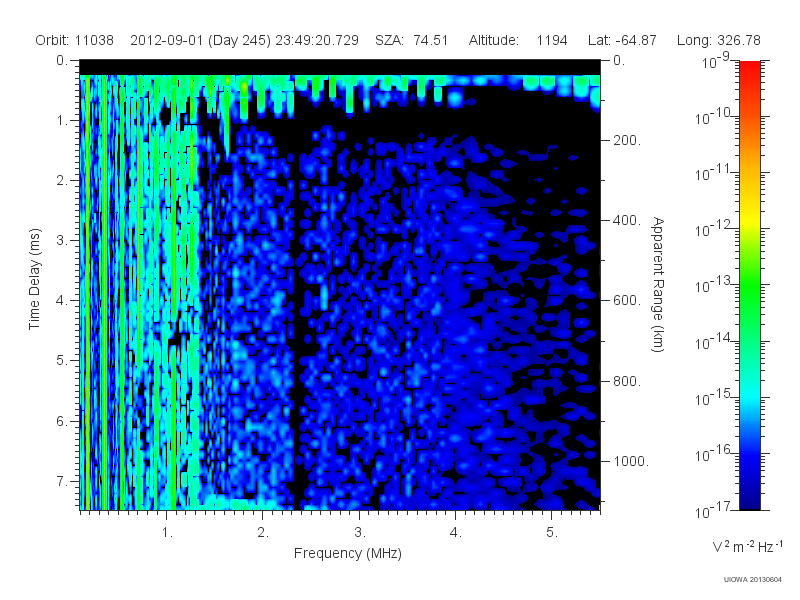800x600 pixels.
Task: Click the 'UIOWA 20130604' credit text
Action: tap(753, 580)
